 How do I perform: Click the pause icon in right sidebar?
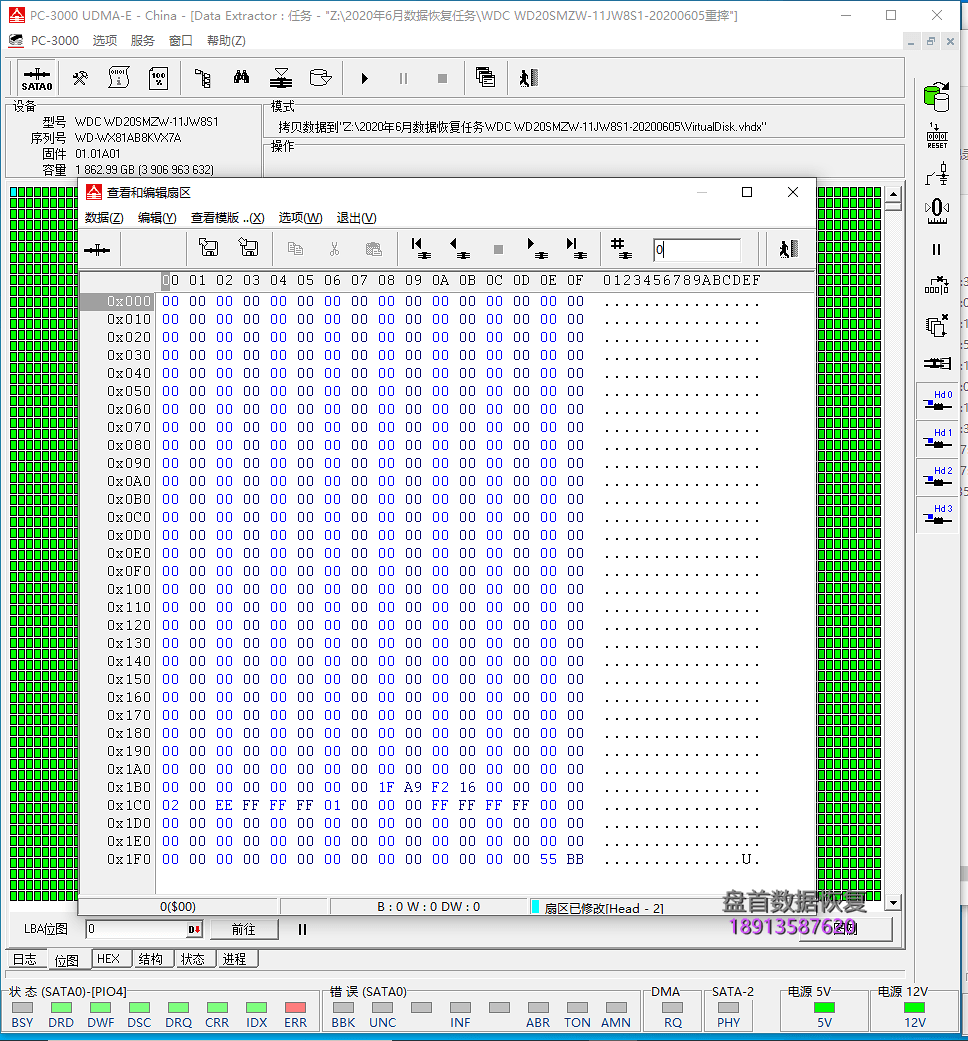coord(936,250)
